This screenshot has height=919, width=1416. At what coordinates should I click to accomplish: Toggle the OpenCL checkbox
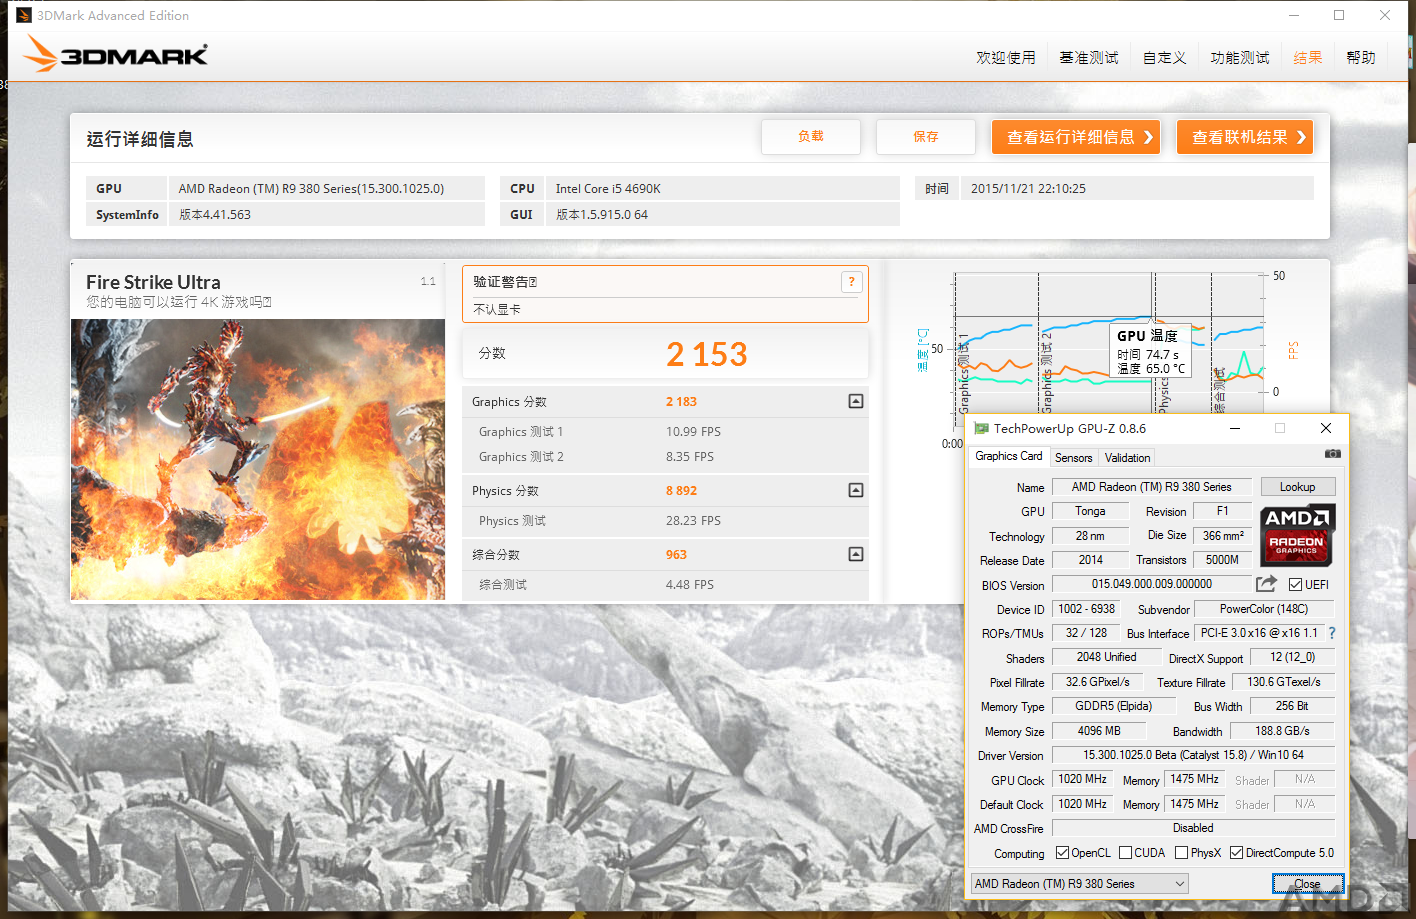click(x=1062, y=853)
